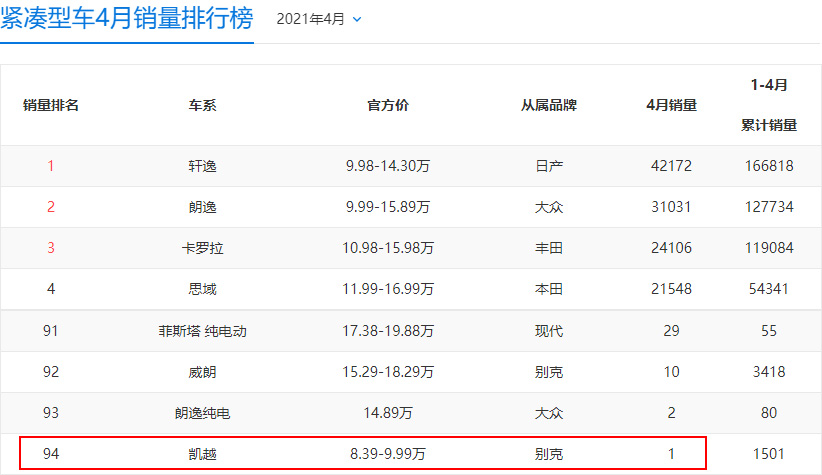Click 别克 brand in the 威朗 row

[549, 372]
